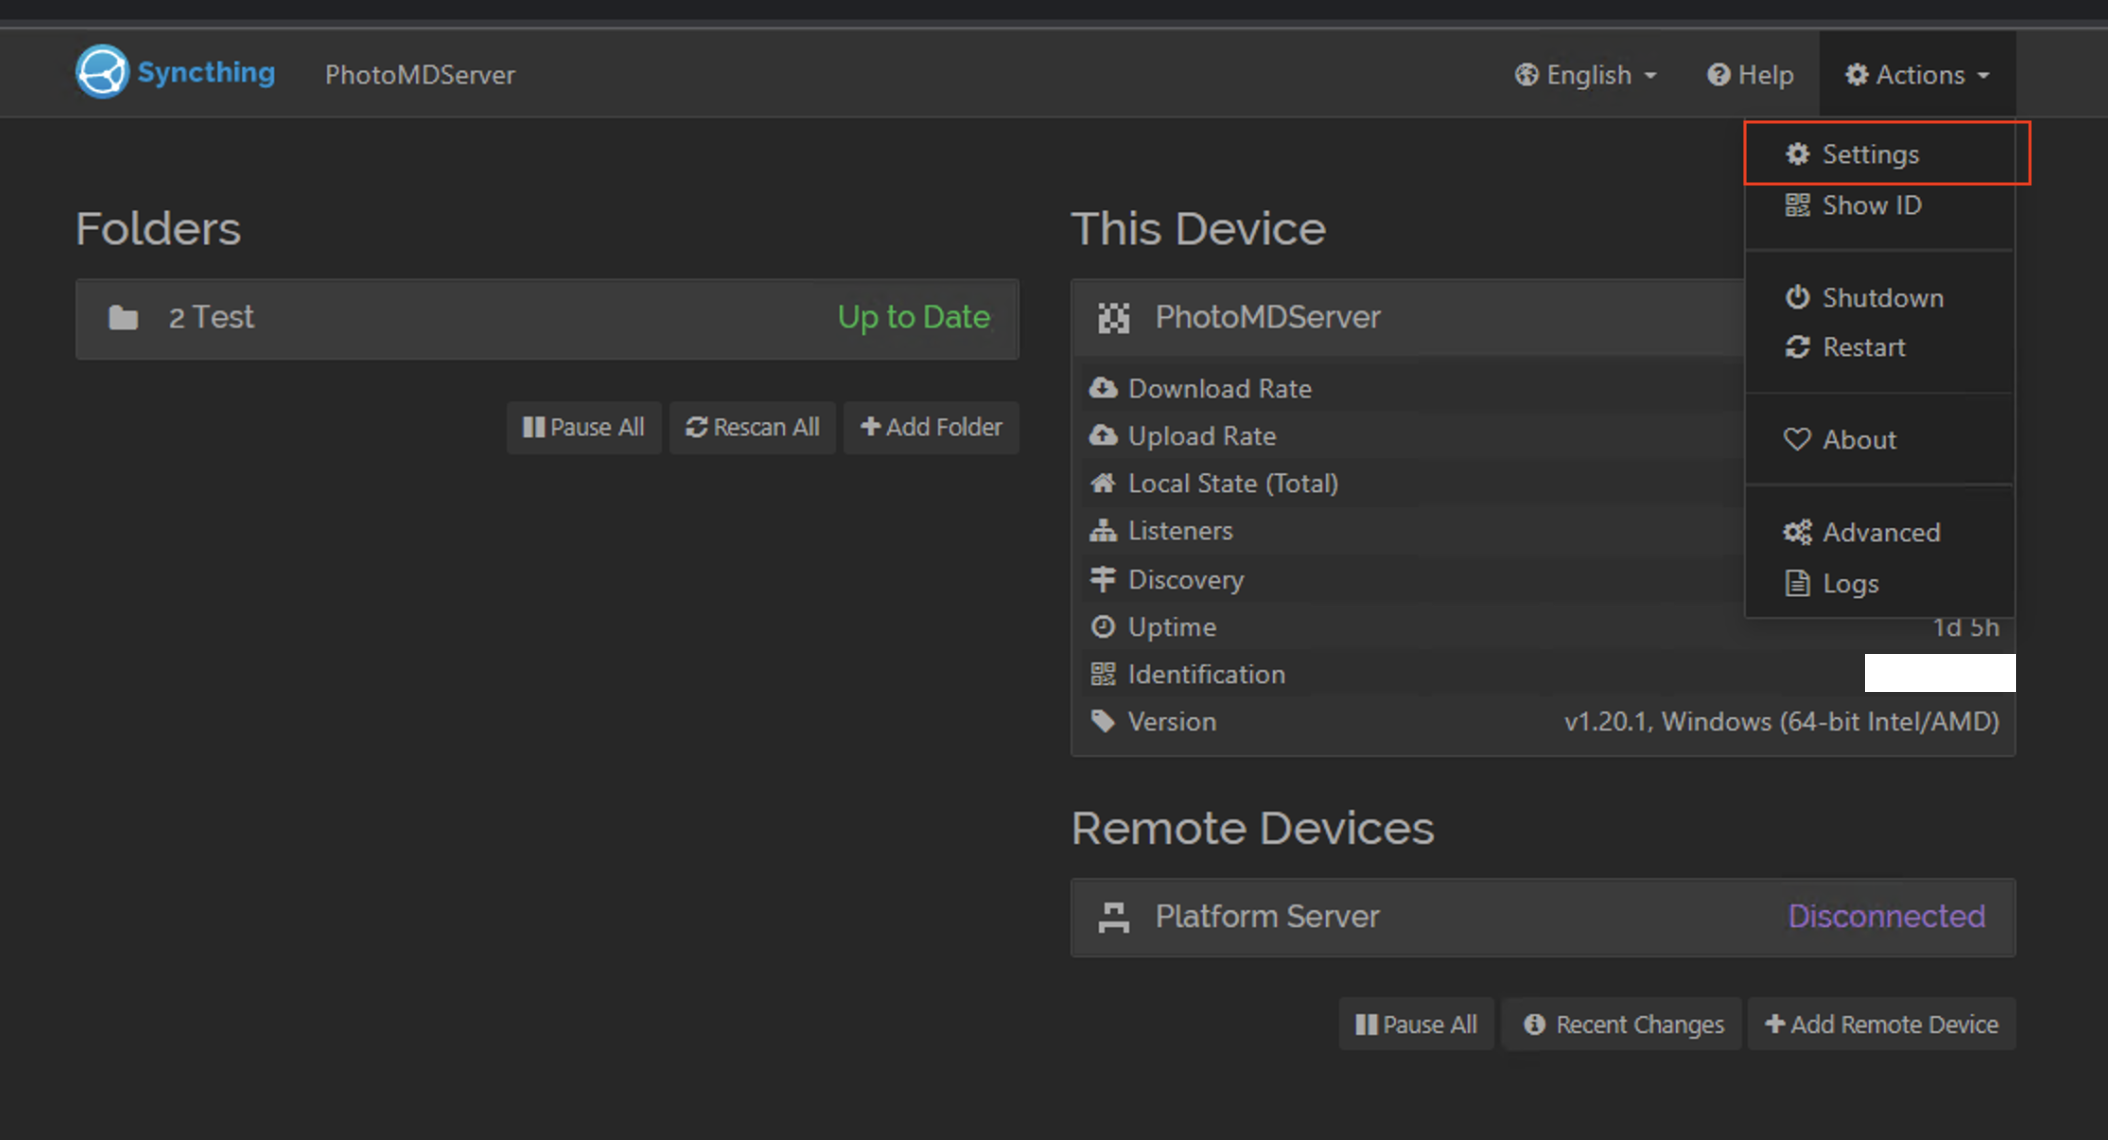Click the gear icon beside Actions
This screenshot has width=2108, height=1140.
[1857, 75]
